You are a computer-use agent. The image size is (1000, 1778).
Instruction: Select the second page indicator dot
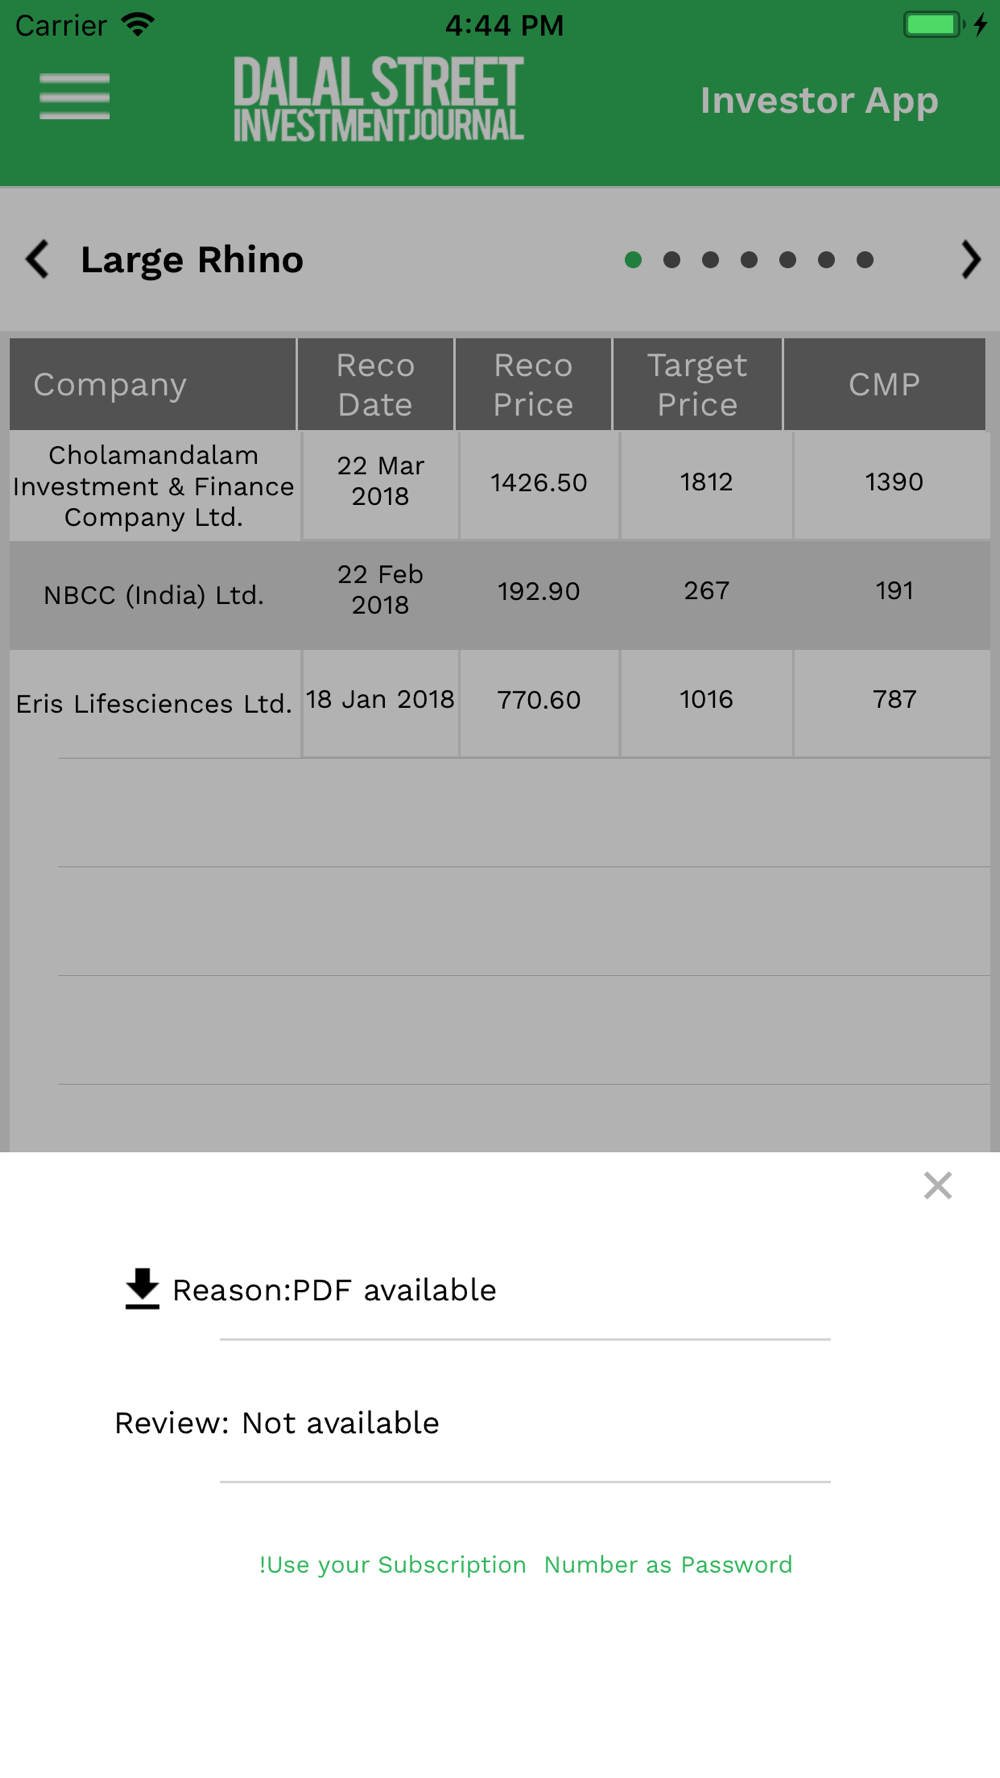pos(672,260)
